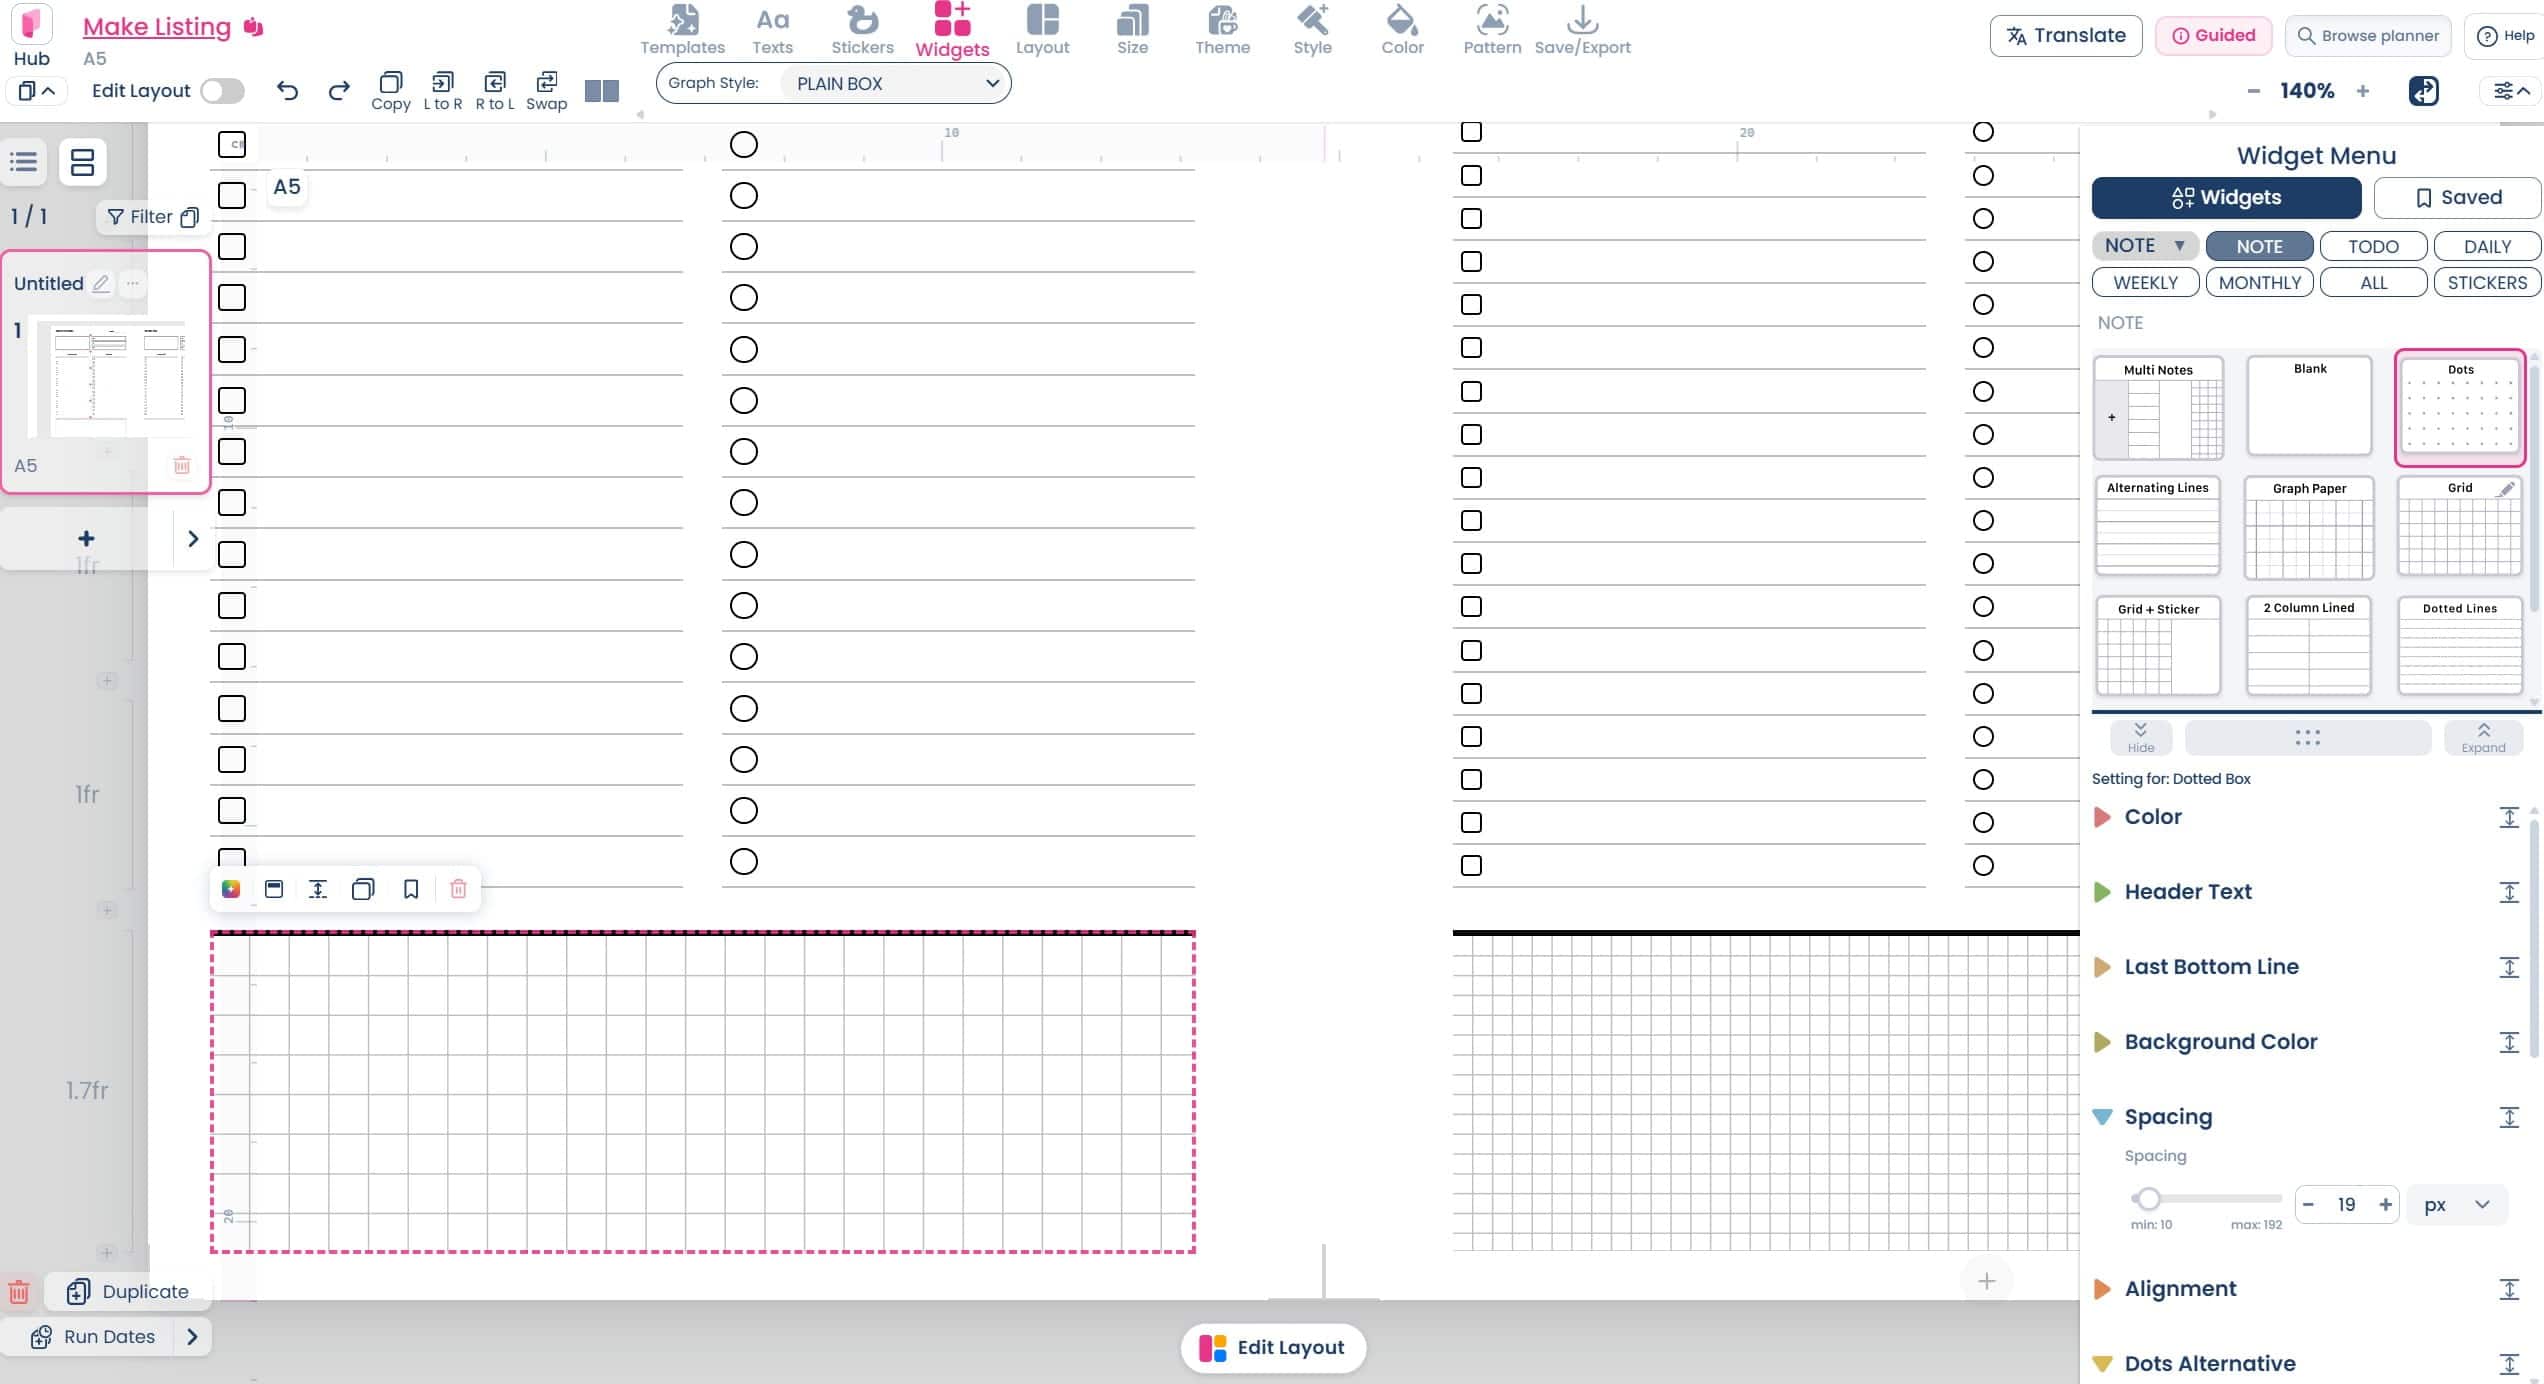This screenshot has height=1384, width=2544.
Task: Open the Templates tool
Action: (682, 30)
